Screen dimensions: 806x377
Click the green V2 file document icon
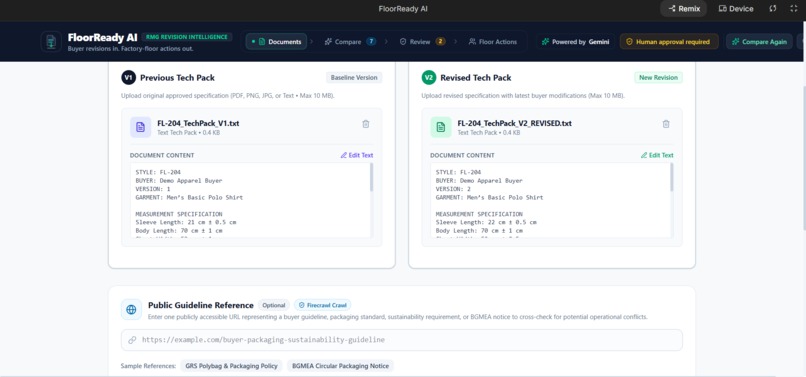[x=441, y=127]
